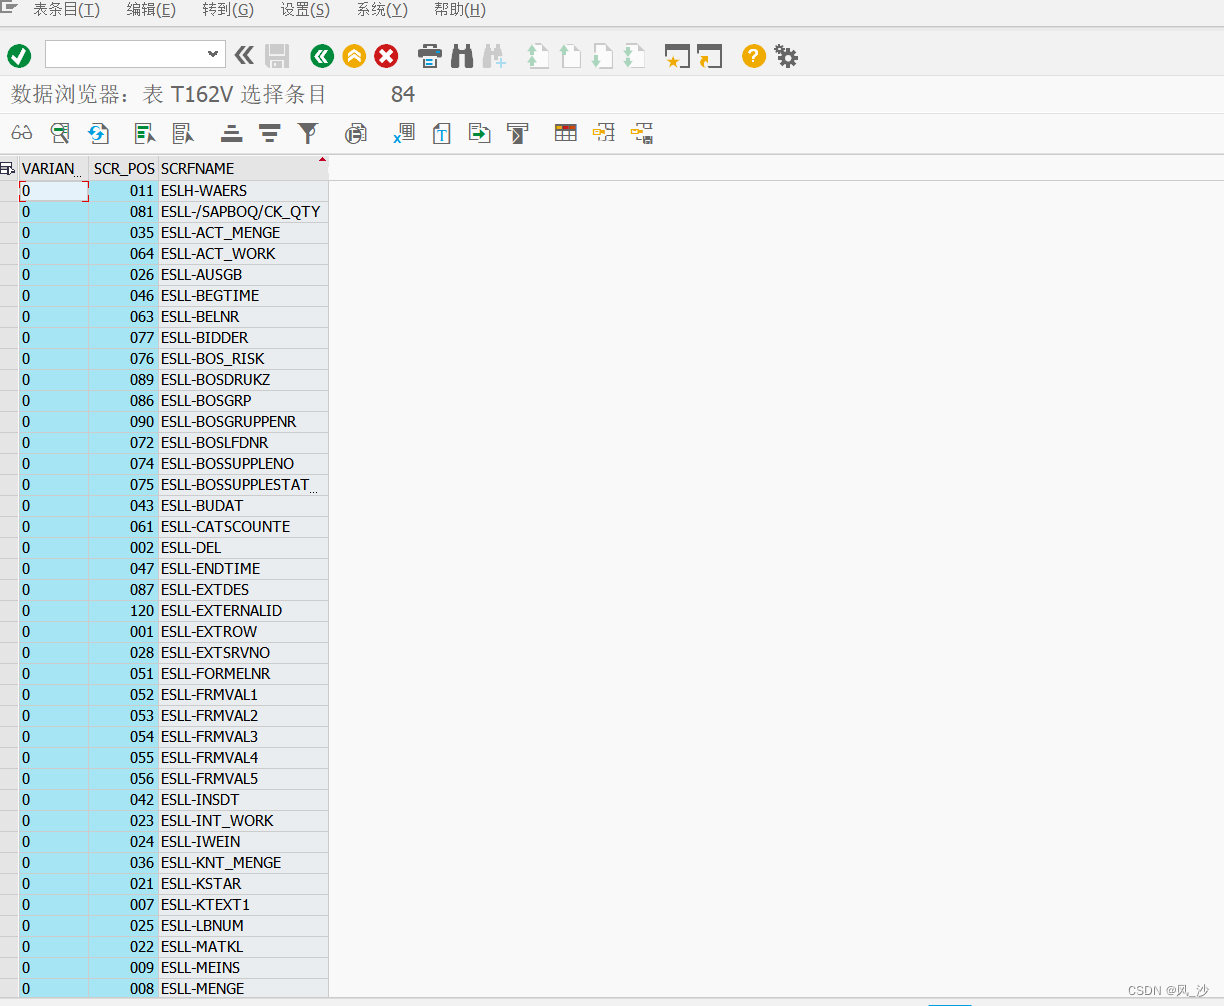The width and height of the screenshot is (1224, 1006).
Task: Click the Select all icon
Action: click(145, 133)
